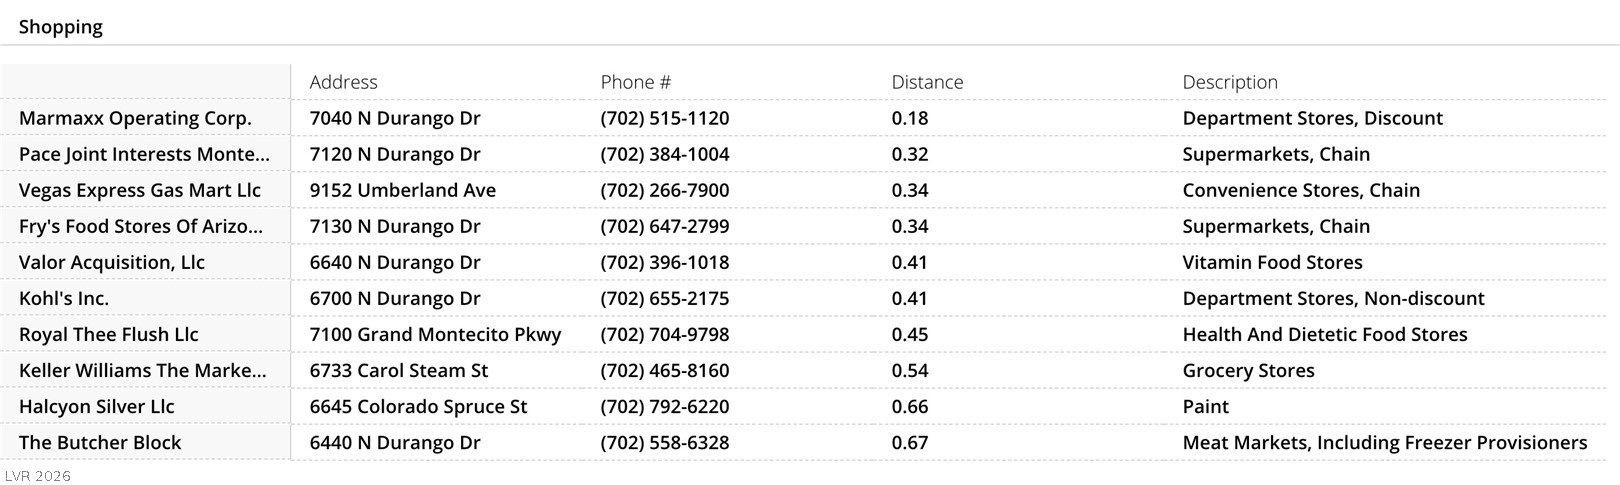This screenshot has width=1620, height=485.
Task: Open Royal Thee Flush Llc entry
Action: click(108, 334)
